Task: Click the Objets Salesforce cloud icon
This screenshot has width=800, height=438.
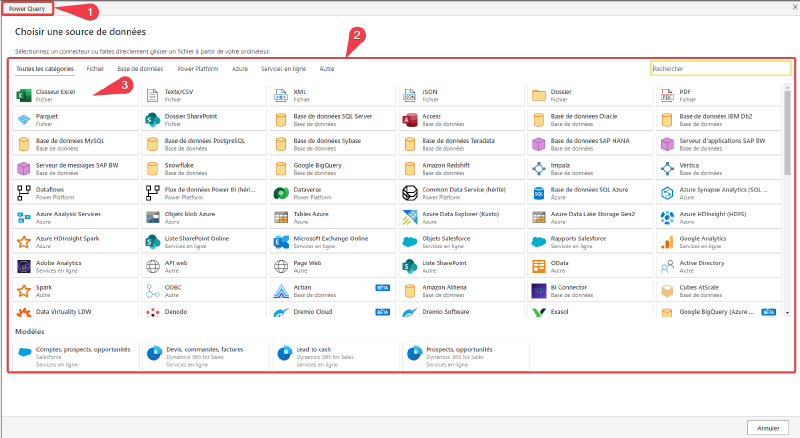Action: tap(410, 242)
